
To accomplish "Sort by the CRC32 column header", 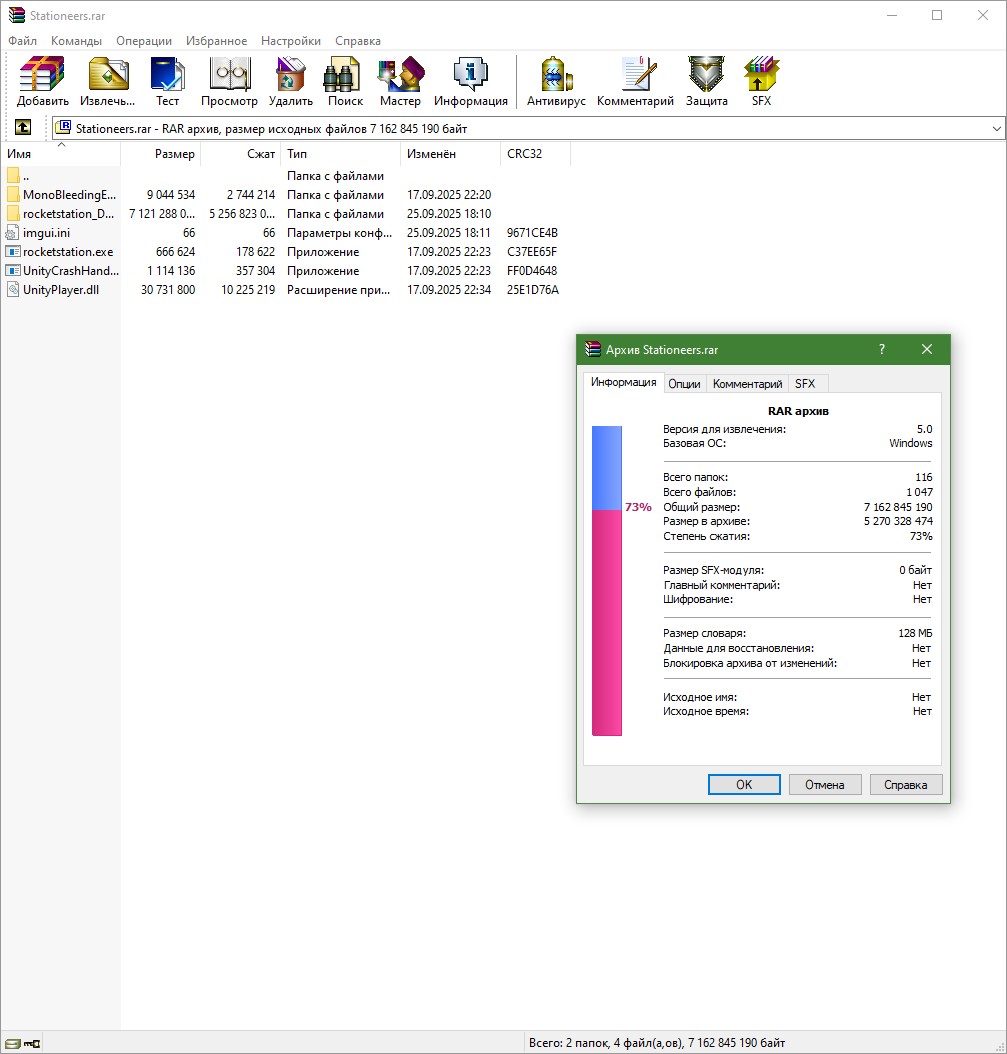I will point(535,154).
